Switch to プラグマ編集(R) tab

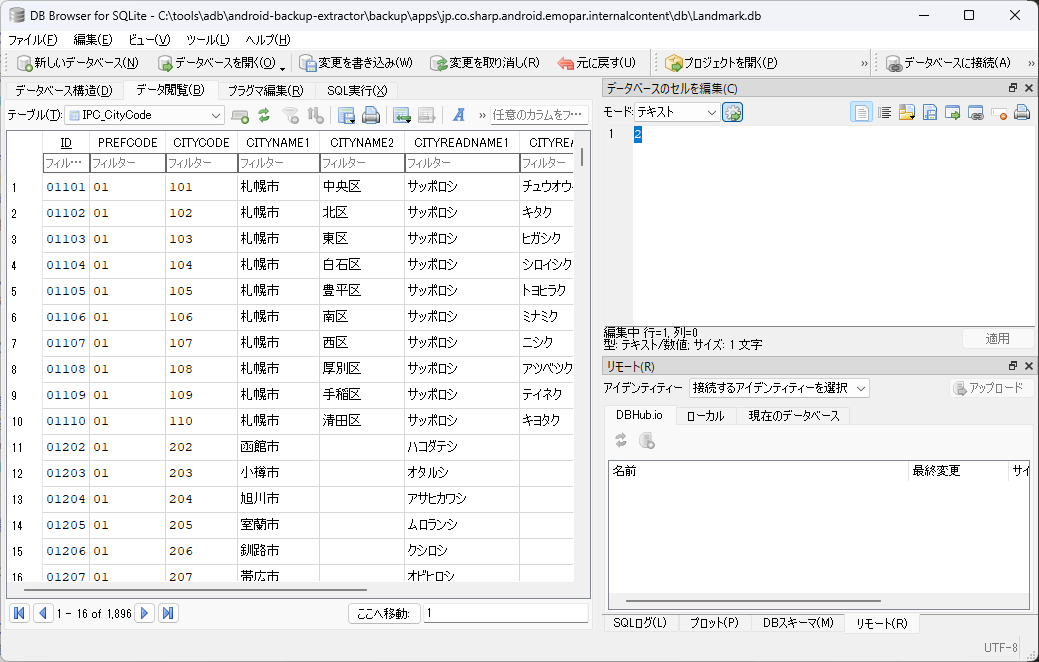[265, 91]
